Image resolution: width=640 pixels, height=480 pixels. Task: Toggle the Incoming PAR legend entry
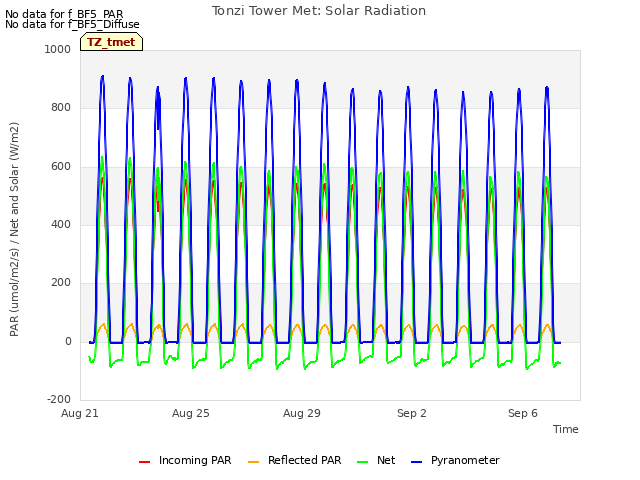(185, 460)
